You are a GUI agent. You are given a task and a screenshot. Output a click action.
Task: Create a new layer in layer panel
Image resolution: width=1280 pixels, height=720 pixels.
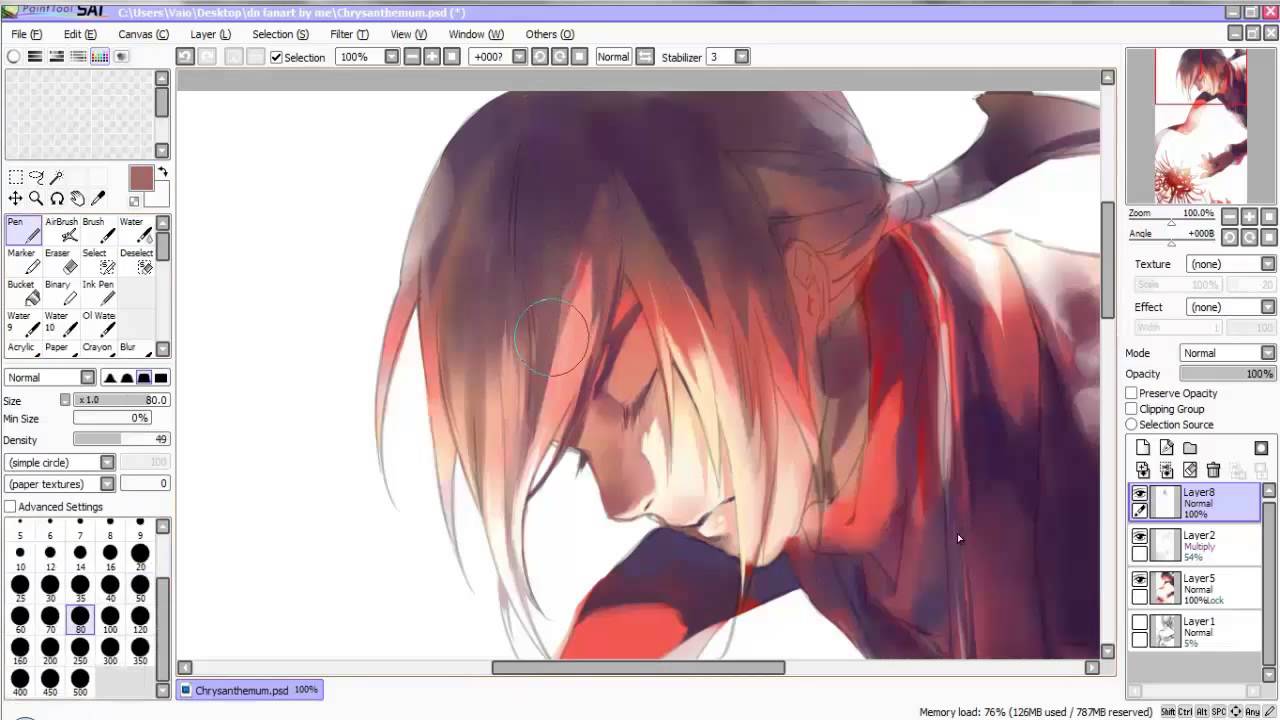(1143, 448)
